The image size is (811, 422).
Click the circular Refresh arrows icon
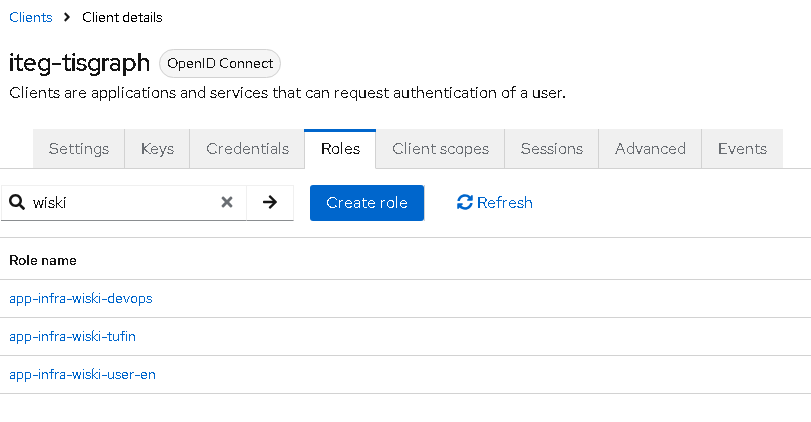tap(464, 202)
